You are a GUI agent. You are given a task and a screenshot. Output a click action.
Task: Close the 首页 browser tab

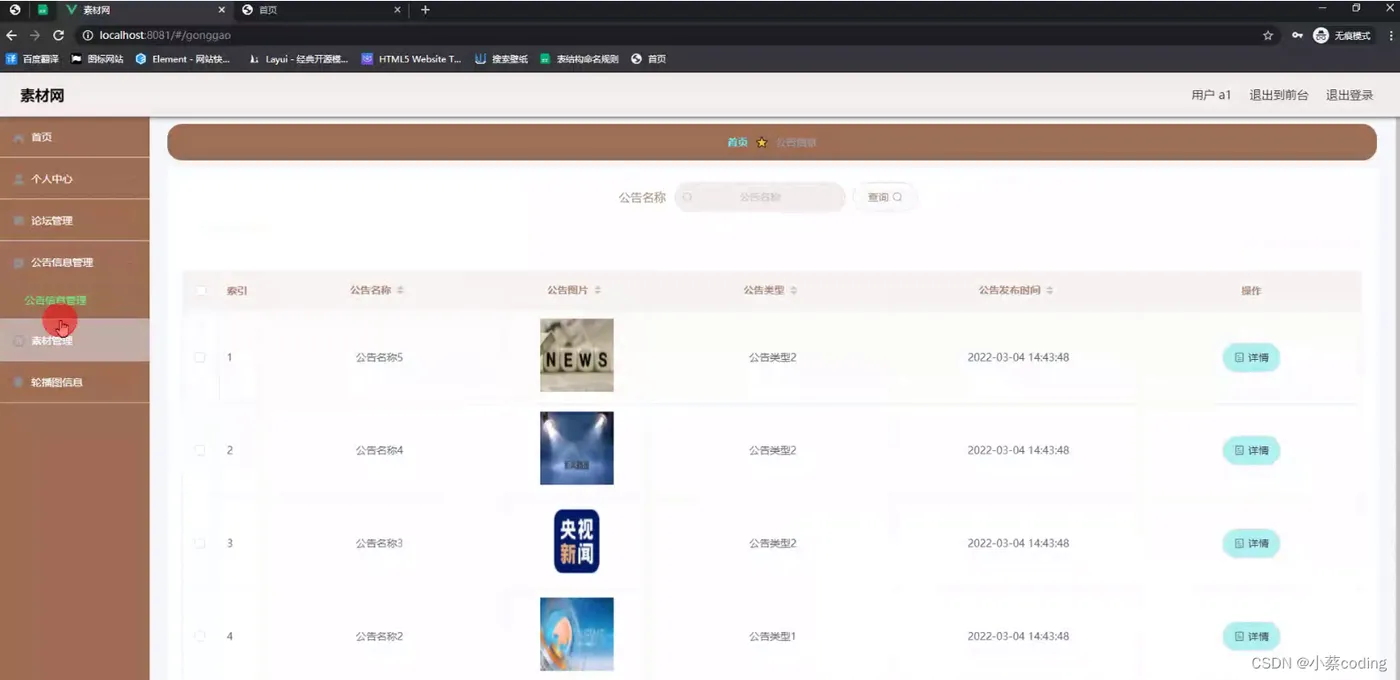tap(397, 10)
